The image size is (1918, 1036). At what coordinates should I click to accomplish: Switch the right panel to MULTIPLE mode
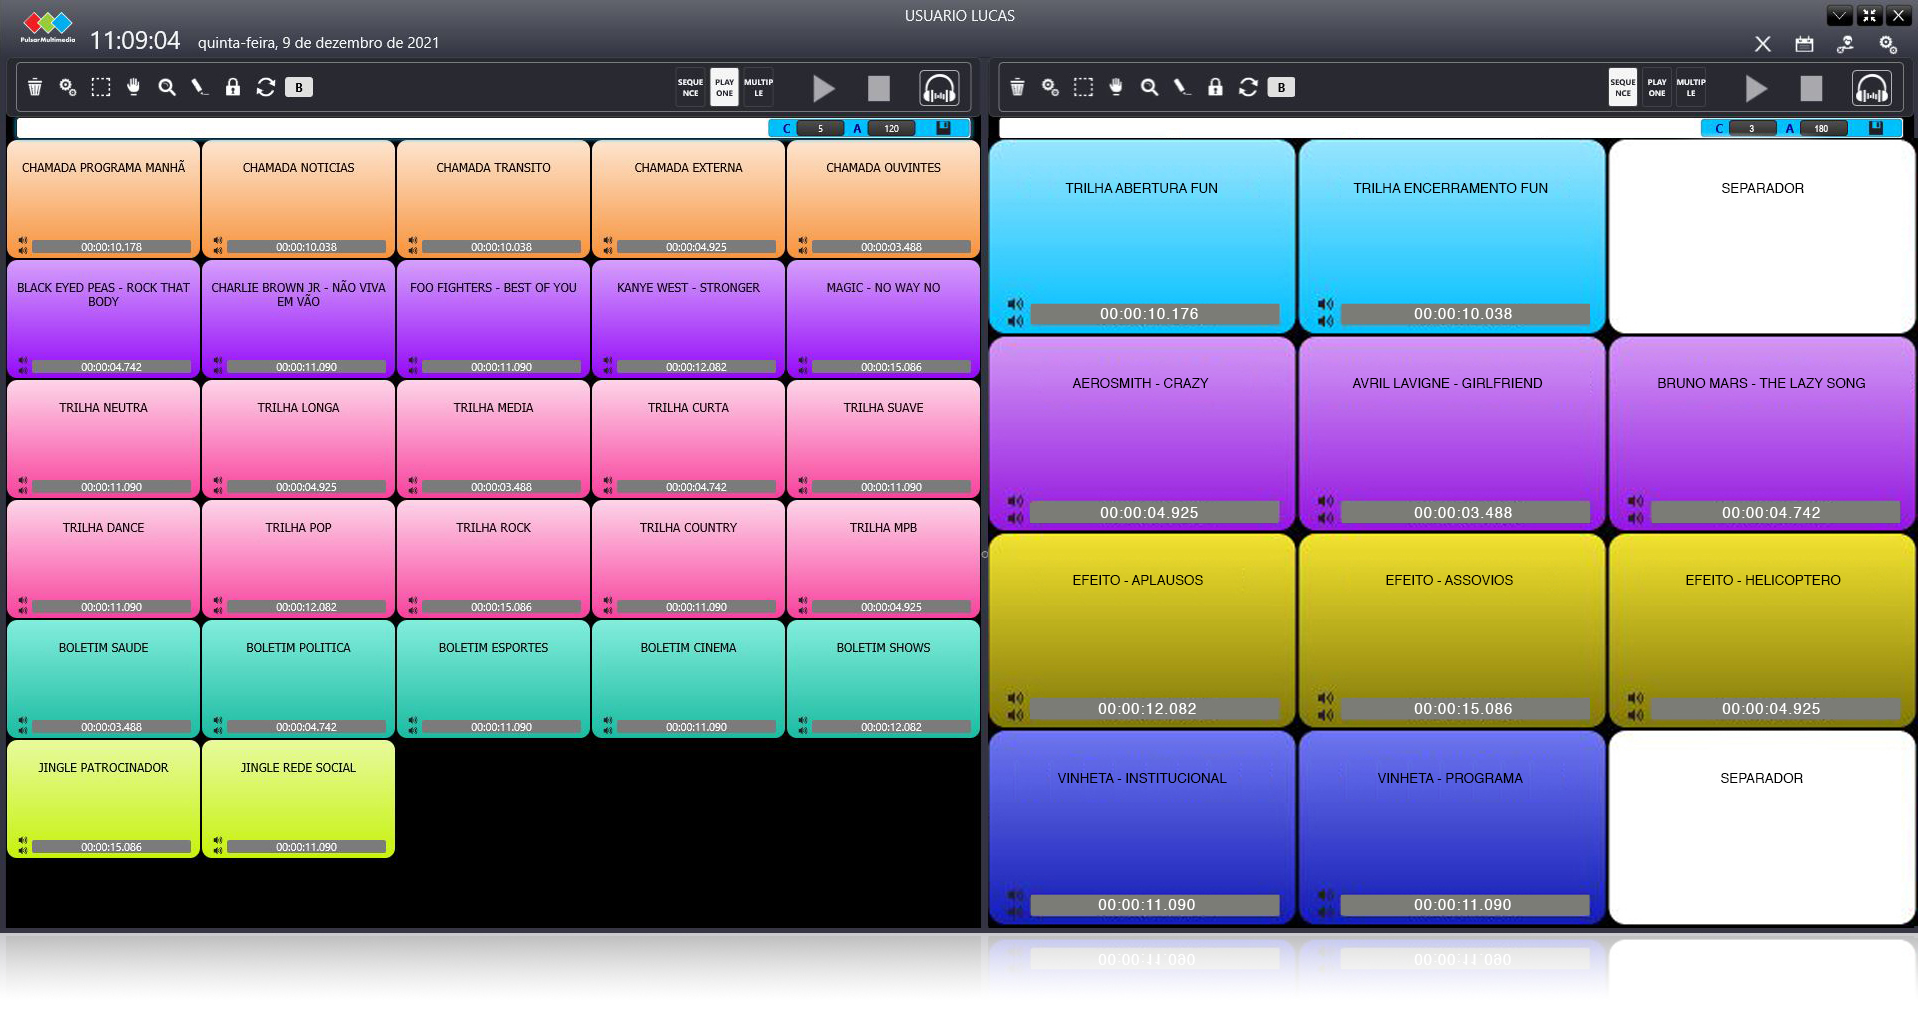click(x=1691, y=88)
